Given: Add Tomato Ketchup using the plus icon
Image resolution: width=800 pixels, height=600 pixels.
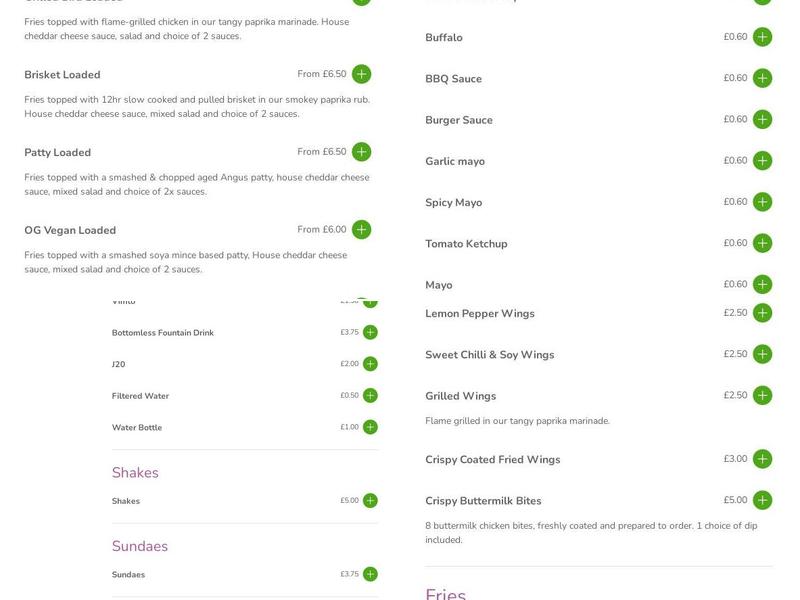Looking at the screenshot, I should coord(763,242).
